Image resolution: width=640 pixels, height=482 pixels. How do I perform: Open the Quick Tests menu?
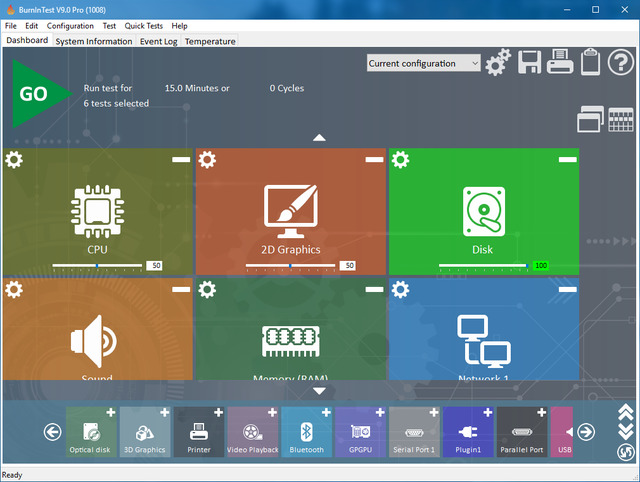pyautogui.click(x=144, y=25)
